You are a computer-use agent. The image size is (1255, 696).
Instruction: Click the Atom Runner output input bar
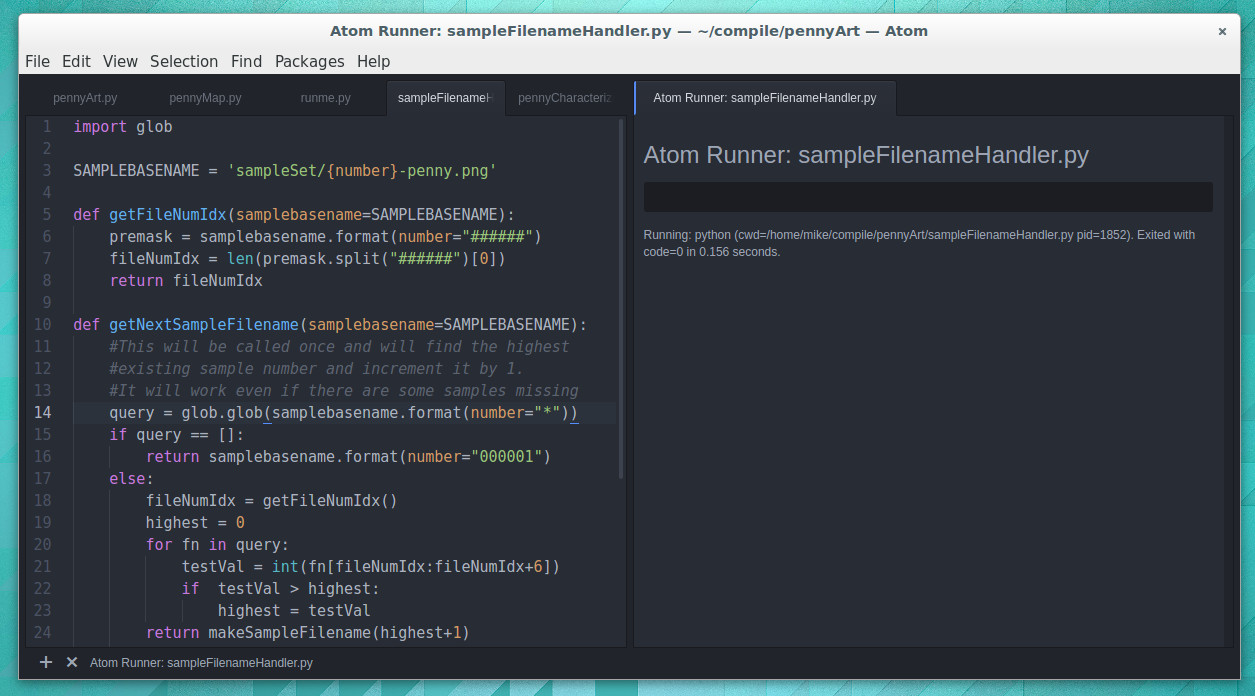927,197
